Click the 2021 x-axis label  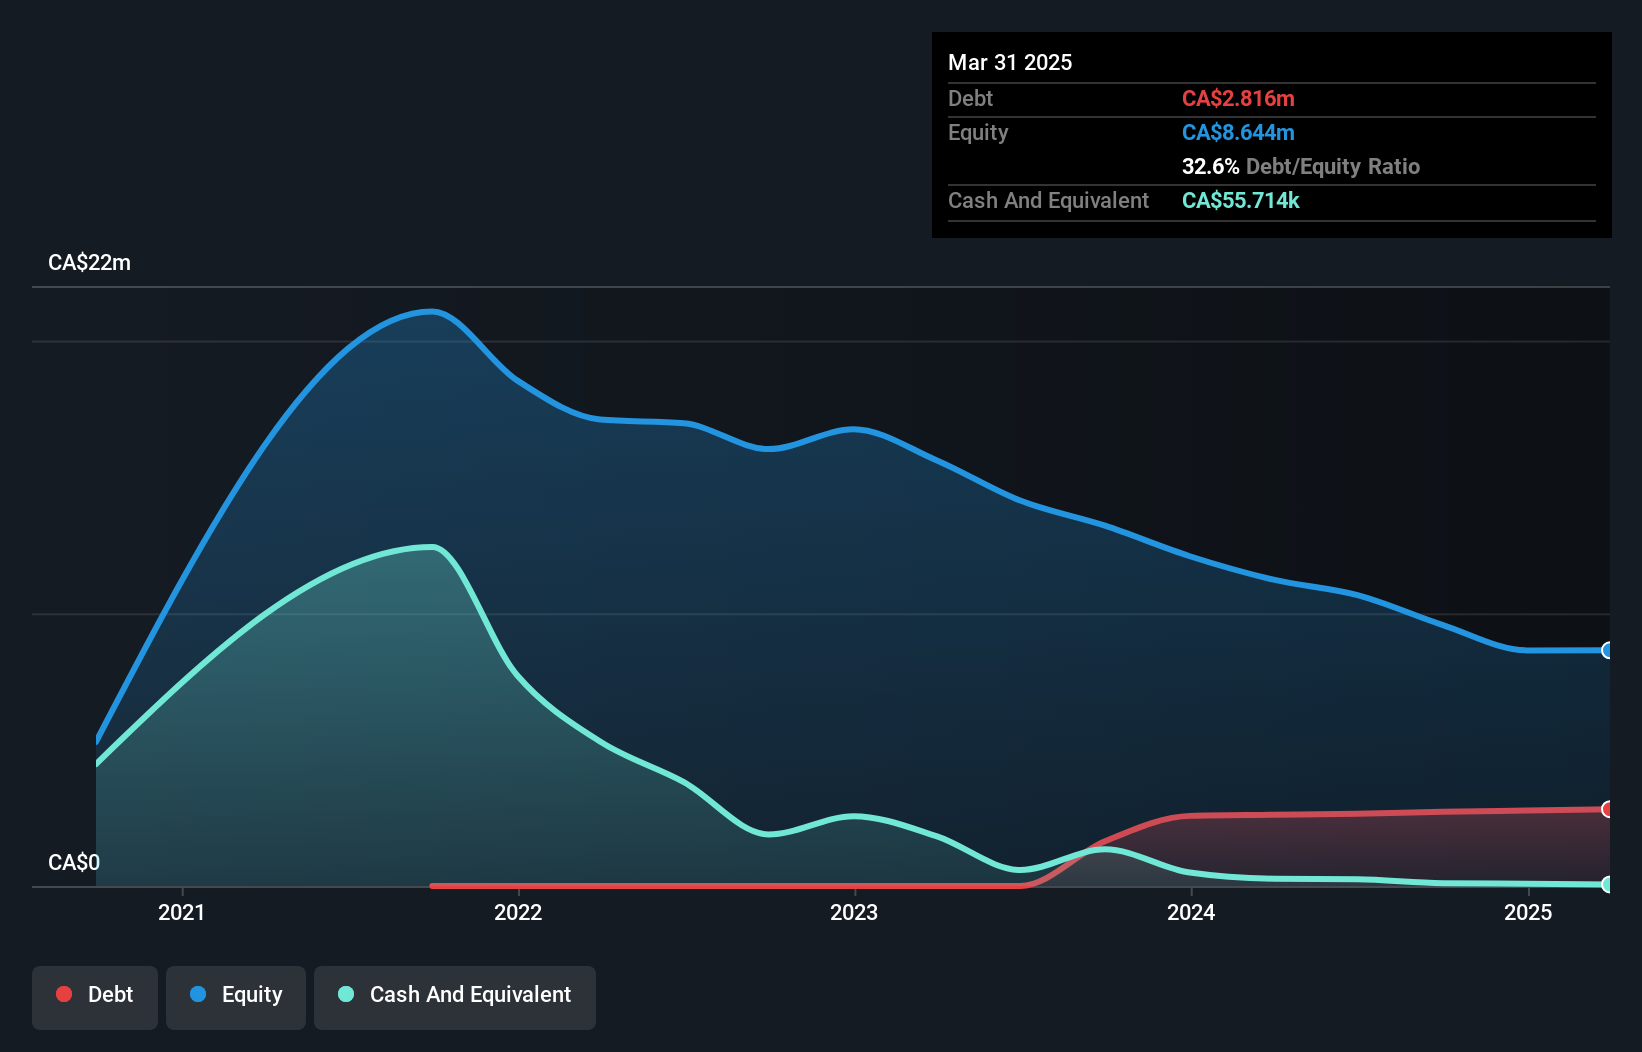point(181,912)
